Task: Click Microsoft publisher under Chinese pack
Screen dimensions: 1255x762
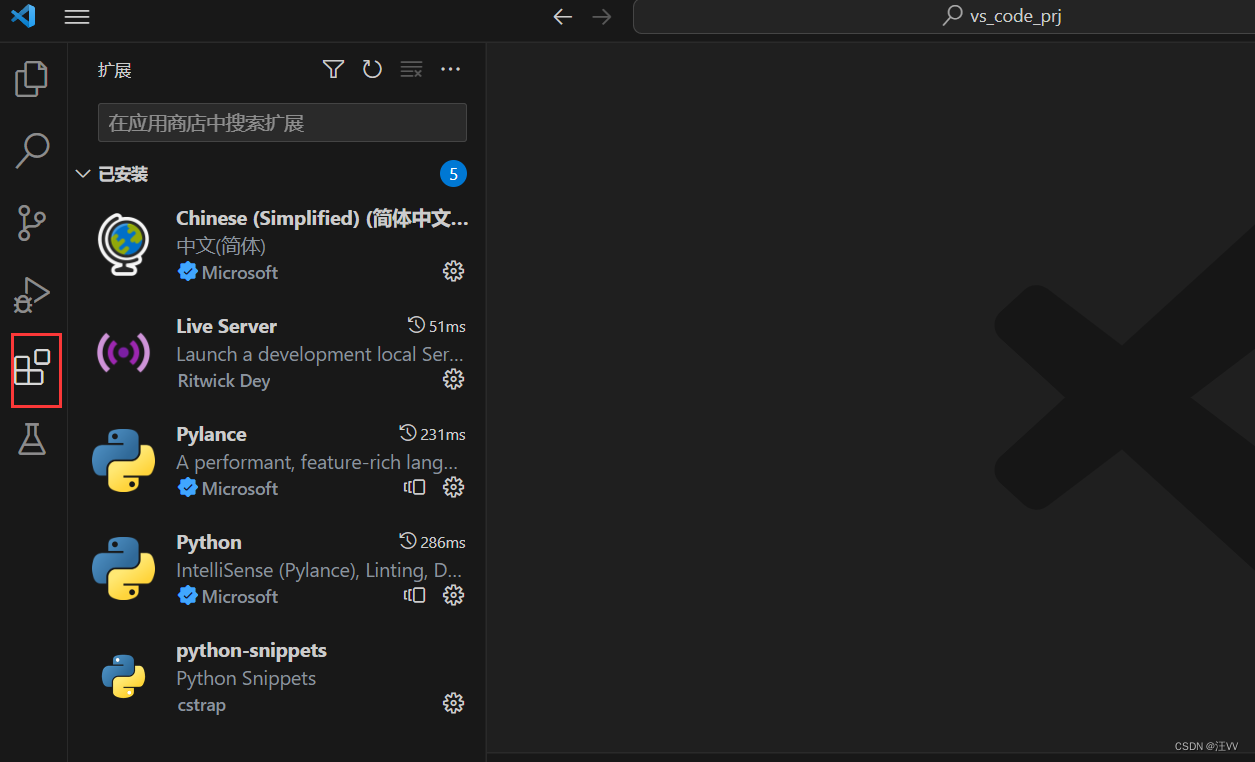Action: tap(239, 272)
